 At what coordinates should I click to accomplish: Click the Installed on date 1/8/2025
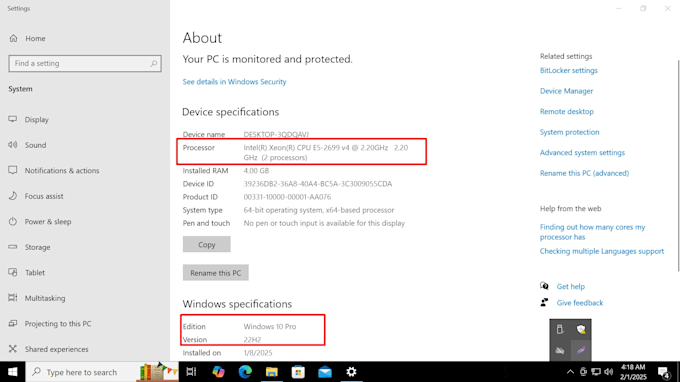click(258, 353)
